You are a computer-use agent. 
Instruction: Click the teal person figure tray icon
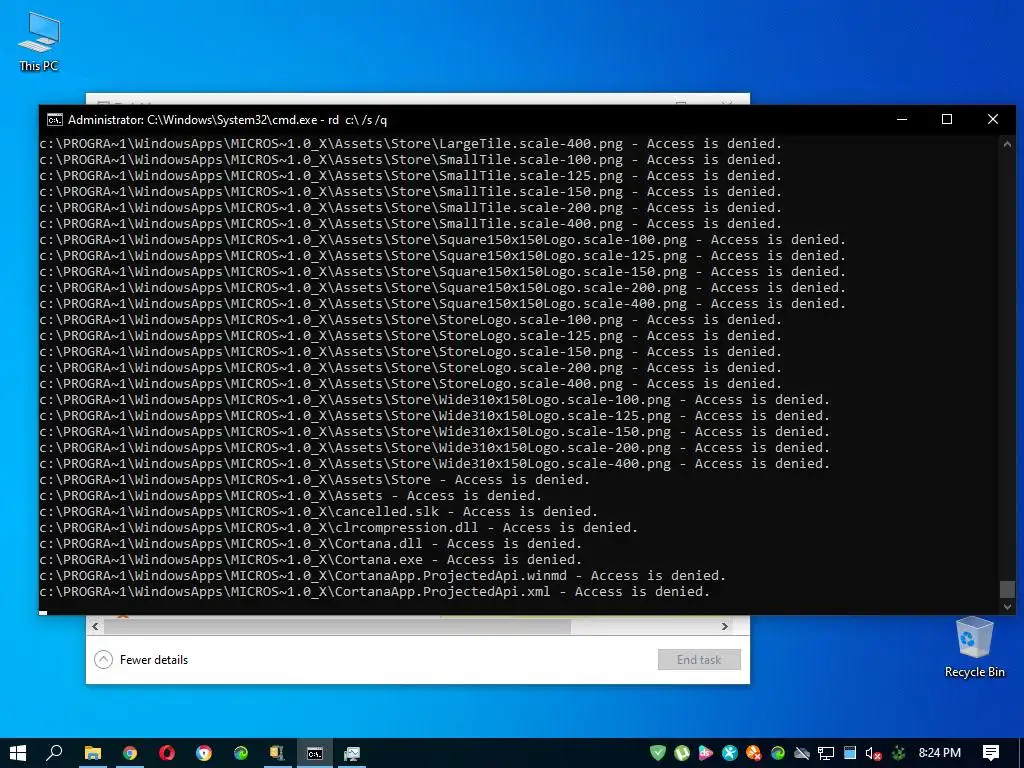(x=729, y=753)
